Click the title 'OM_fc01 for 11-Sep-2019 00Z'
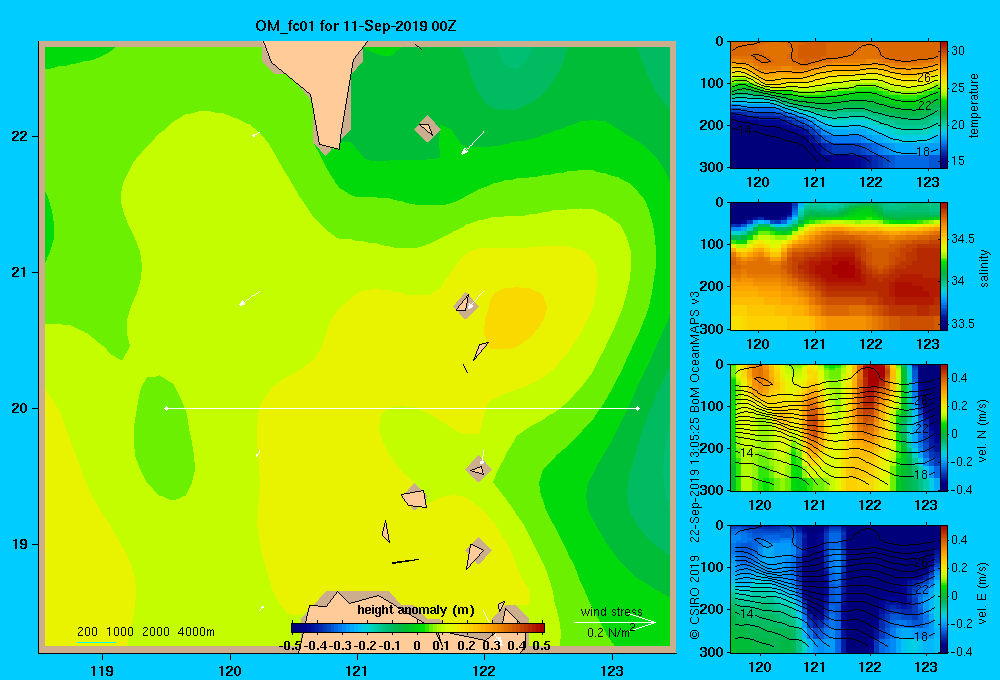Screen dimensions: 1000x680 (355, 26)
